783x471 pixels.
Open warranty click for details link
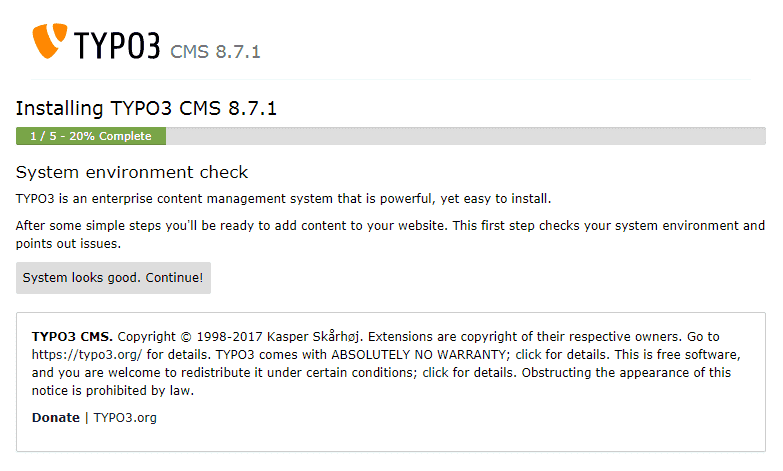click(x=561, y=355)
